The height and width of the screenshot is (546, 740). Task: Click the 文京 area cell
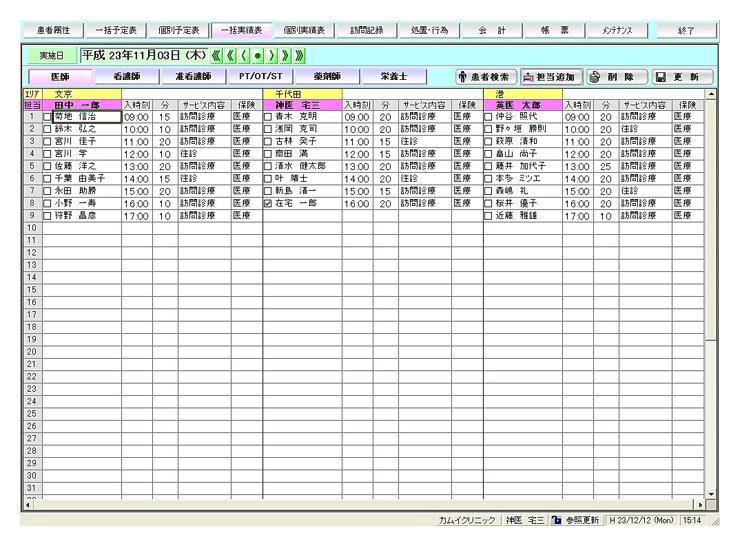click(82, 94)
